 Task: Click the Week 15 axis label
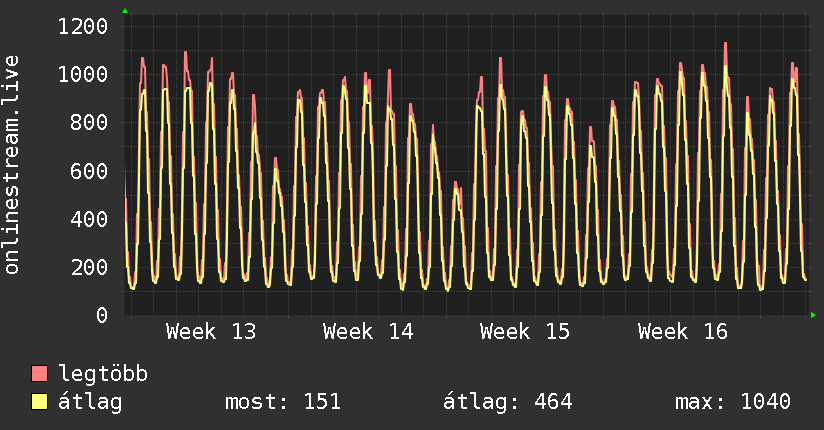tap(525, 332)
